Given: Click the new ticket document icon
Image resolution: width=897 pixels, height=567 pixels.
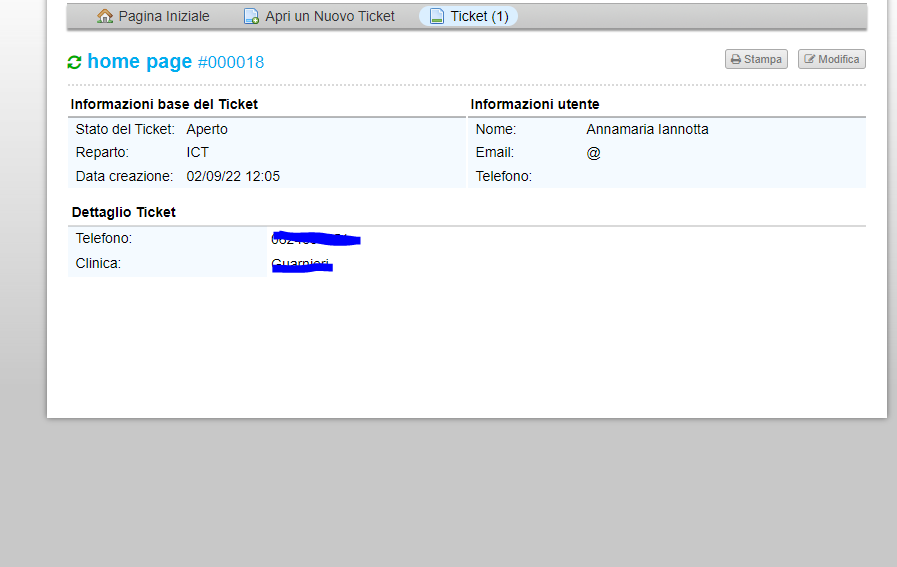Looking at the screenshot, I should pos(252,16).
